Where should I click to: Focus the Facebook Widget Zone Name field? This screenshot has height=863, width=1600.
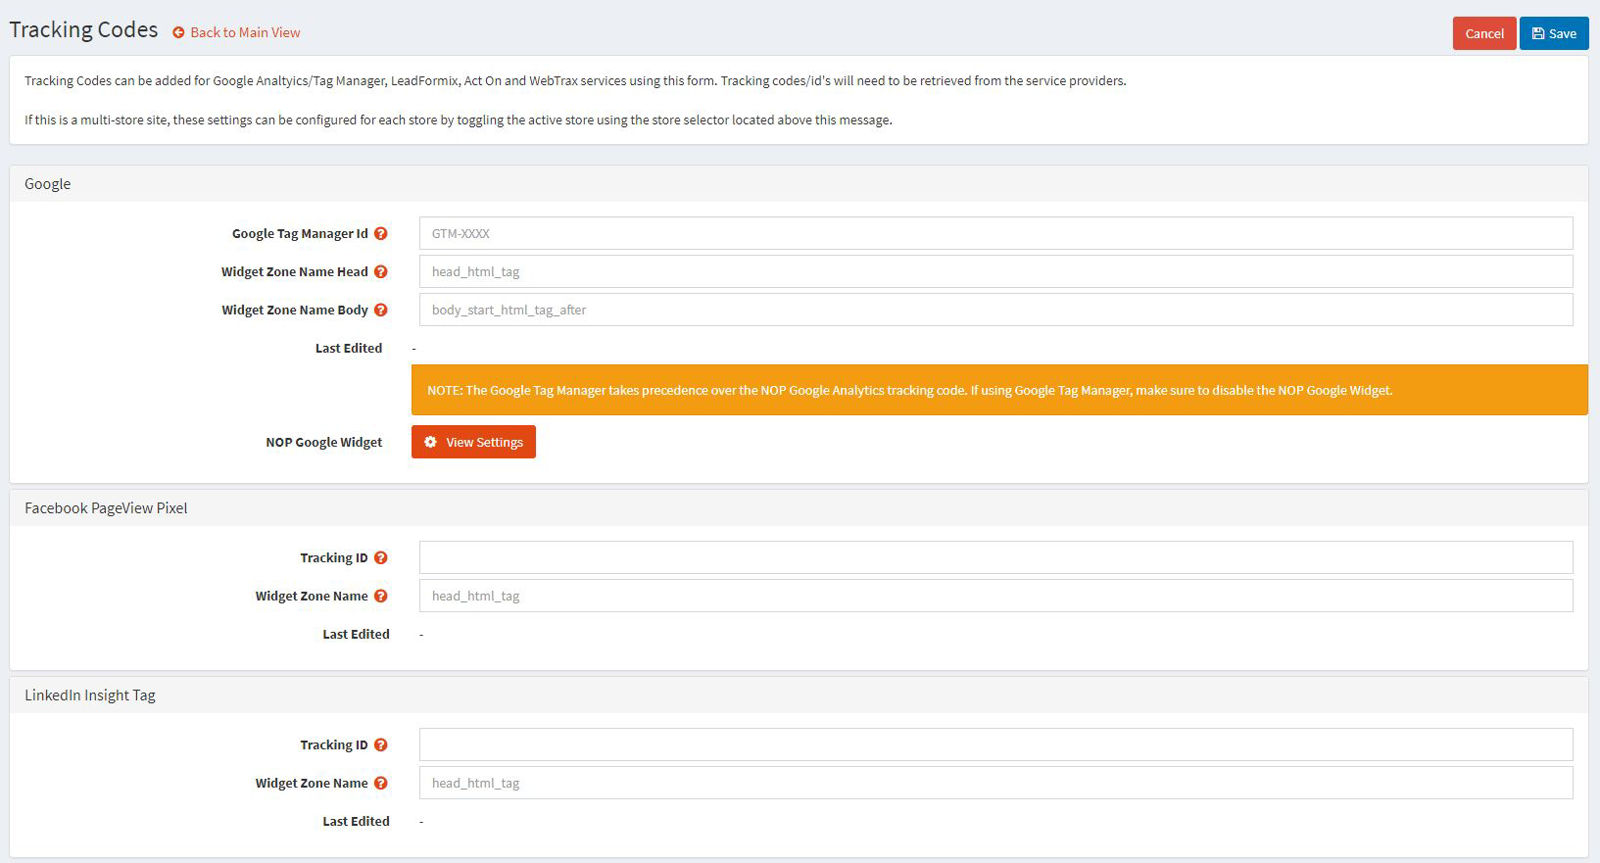point(996,596)
